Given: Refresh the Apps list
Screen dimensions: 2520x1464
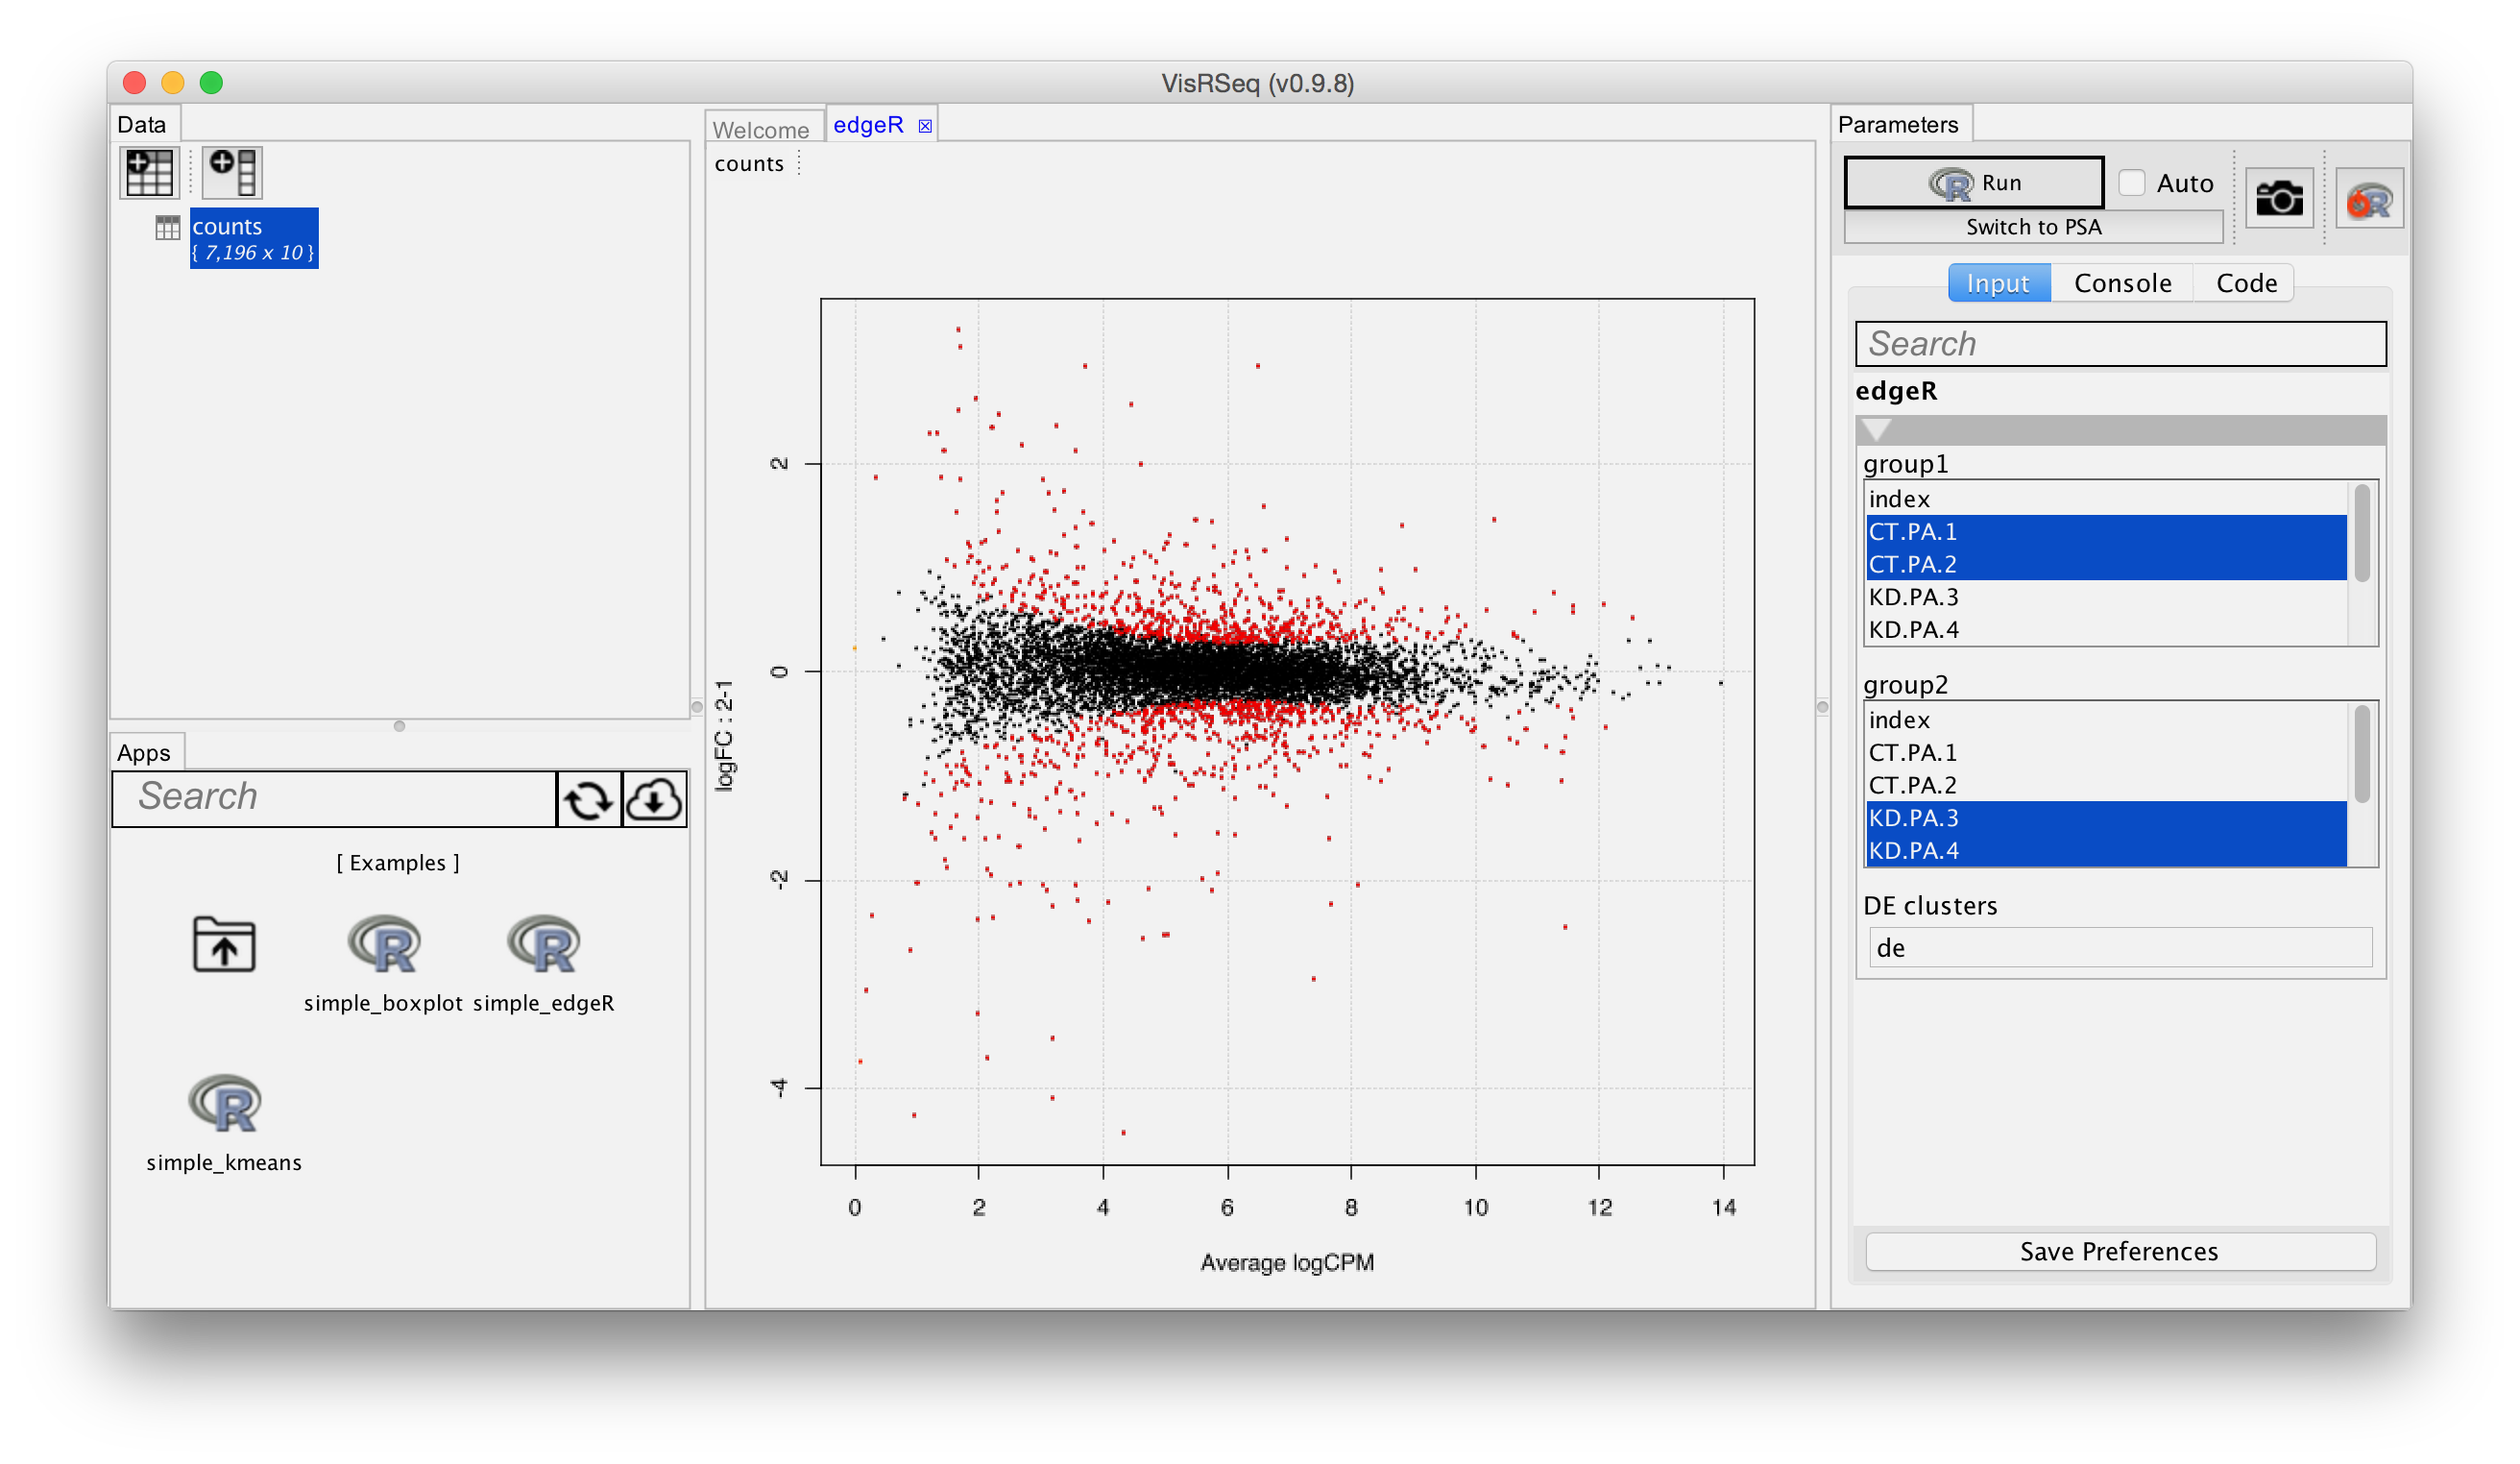Looking at the screenshot, I should 588,799.
